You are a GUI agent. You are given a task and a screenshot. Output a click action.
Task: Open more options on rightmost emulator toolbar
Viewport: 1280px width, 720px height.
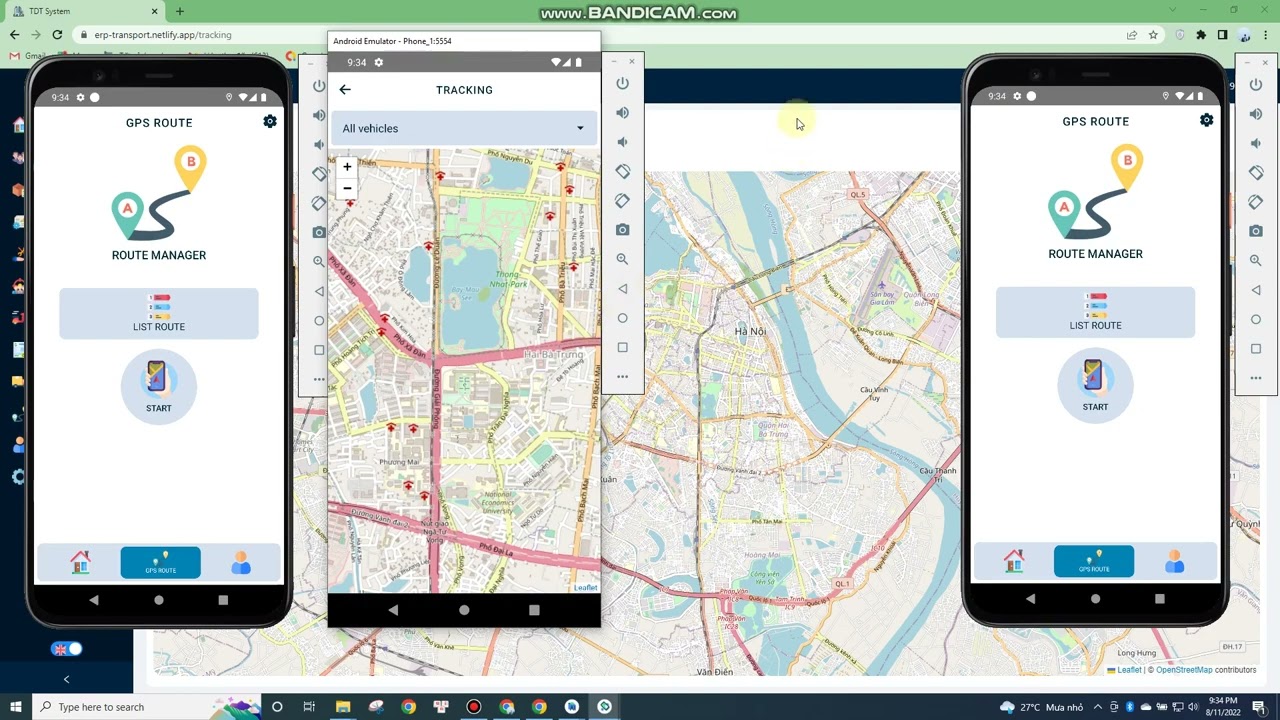coord(1255,378)
